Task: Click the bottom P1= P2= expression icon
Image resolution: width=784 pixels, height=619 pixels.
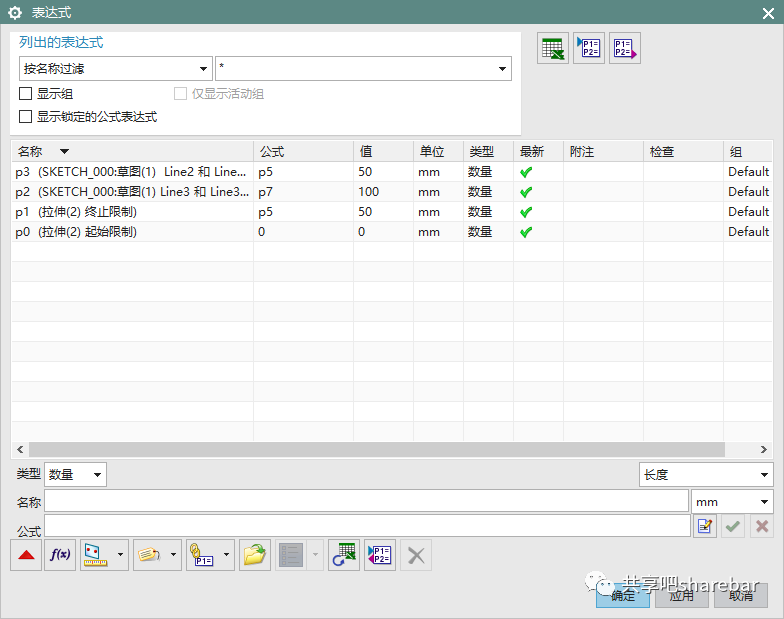Action: tap(380, 555)
